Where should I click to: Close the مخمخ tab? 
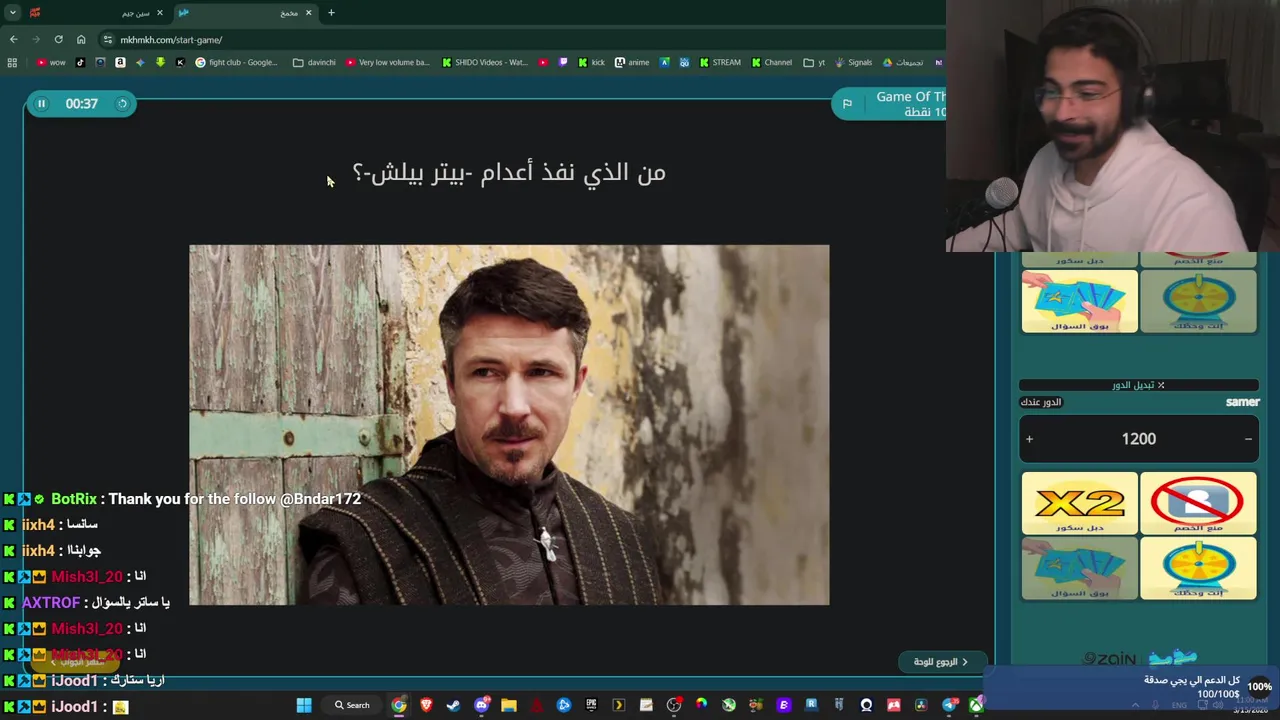[x=308, y=13]
